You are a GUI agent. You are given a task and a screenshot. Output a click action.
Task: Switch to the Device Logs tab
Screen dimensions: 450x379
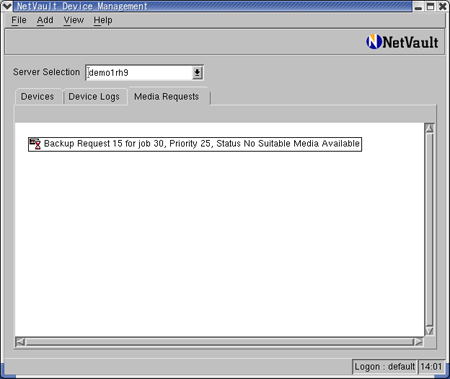[x=94, y=97]
